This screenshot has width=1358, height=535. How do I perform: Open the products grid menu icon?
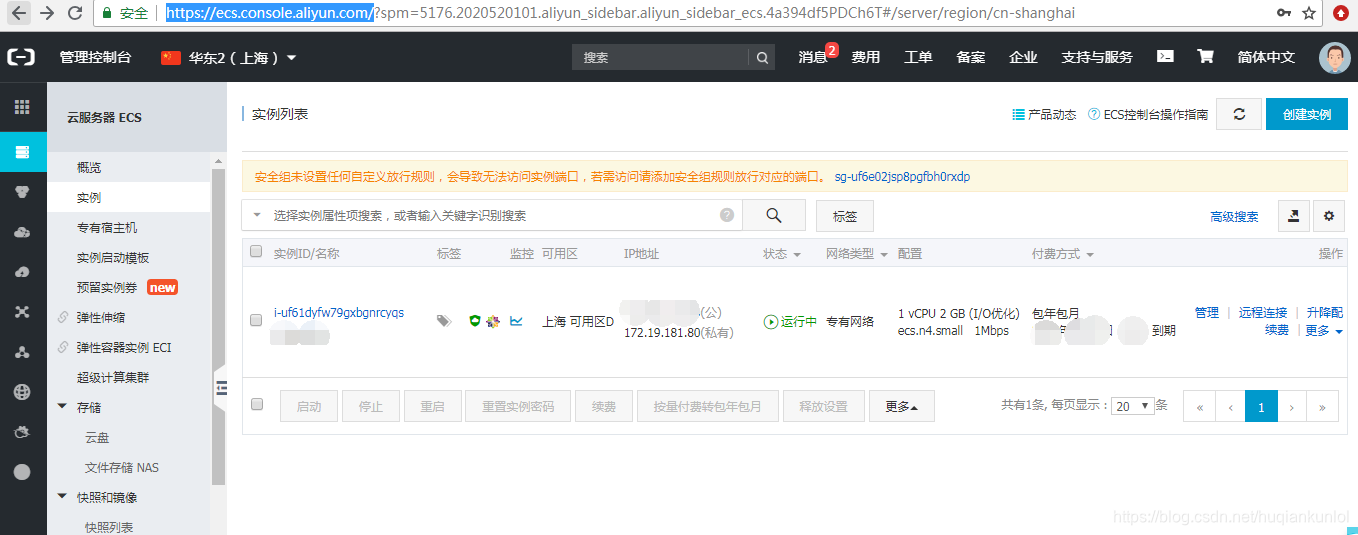22,107
